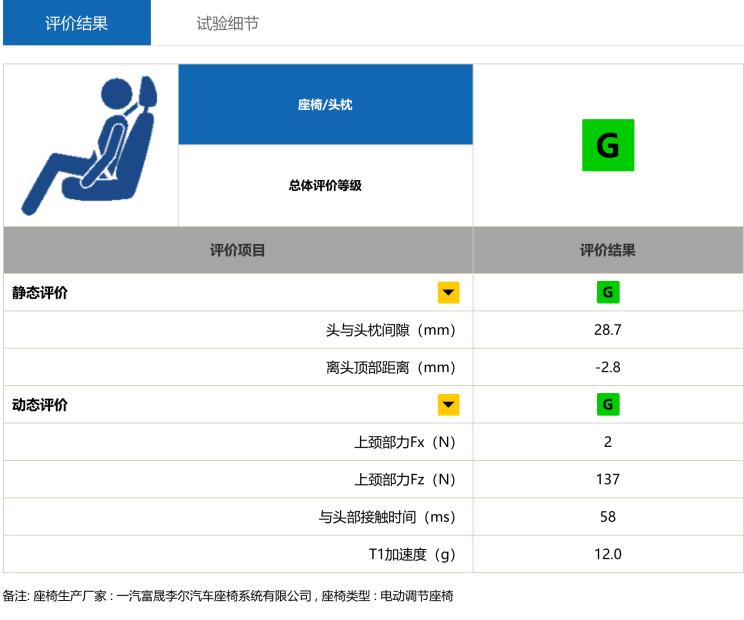Click the 备注 seat manufacturer note text

tap(228, 596)
